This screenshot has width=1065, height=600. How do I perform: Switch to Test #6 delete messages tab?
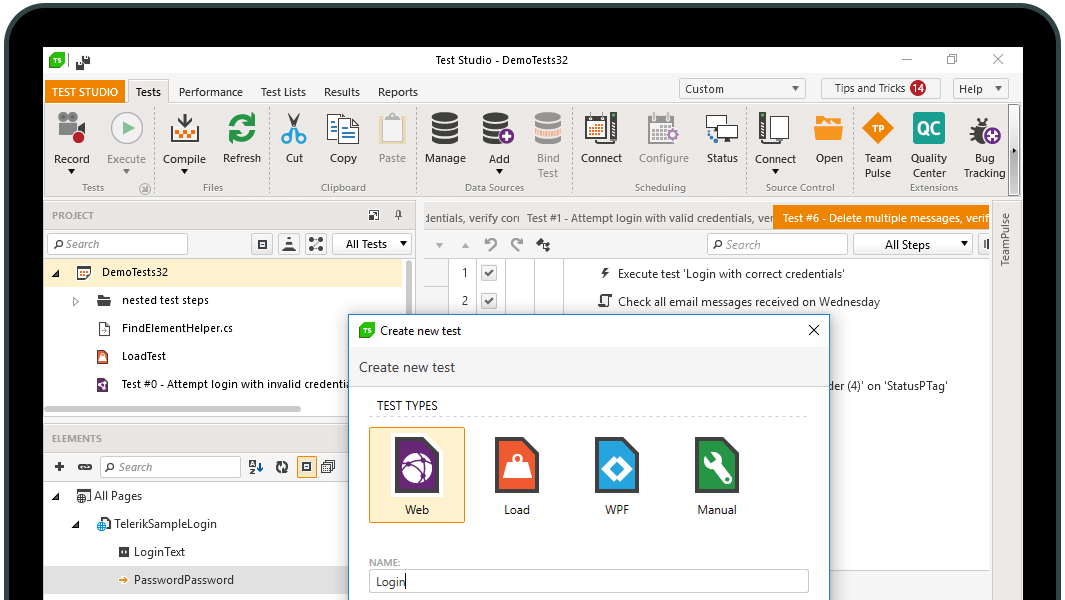[881, 218]
